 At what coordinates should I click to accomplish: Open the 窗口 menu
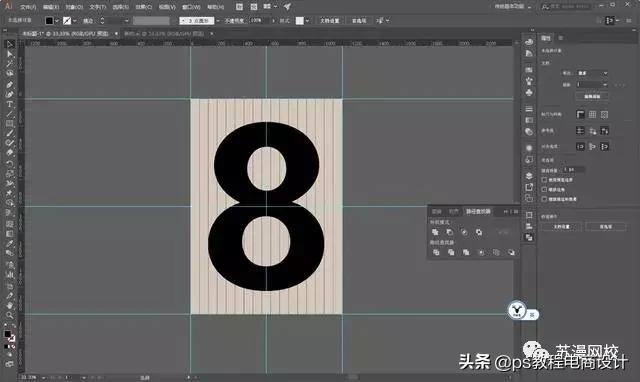[191, 7]
